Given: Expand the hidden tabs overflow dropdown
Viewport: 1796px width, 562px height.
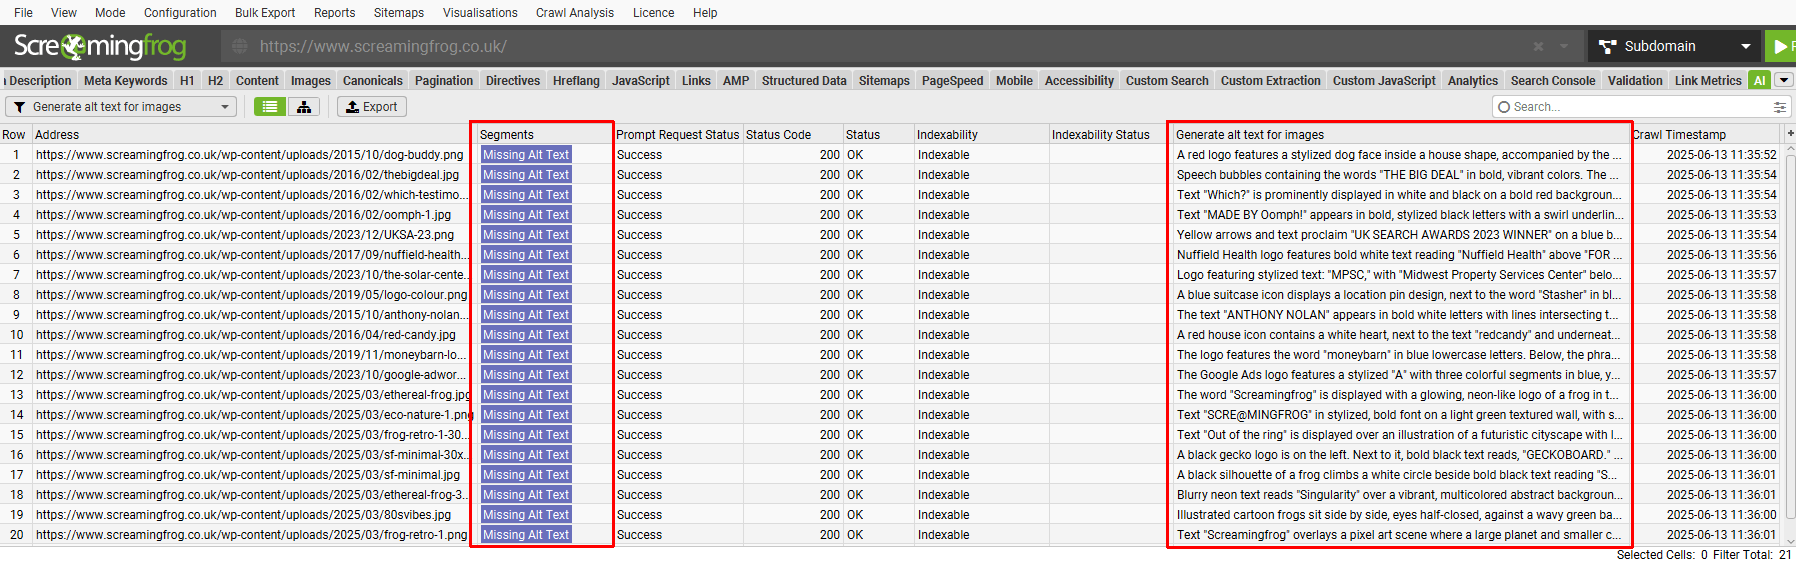Looking at the screenshot, I should click(1783, 80).
